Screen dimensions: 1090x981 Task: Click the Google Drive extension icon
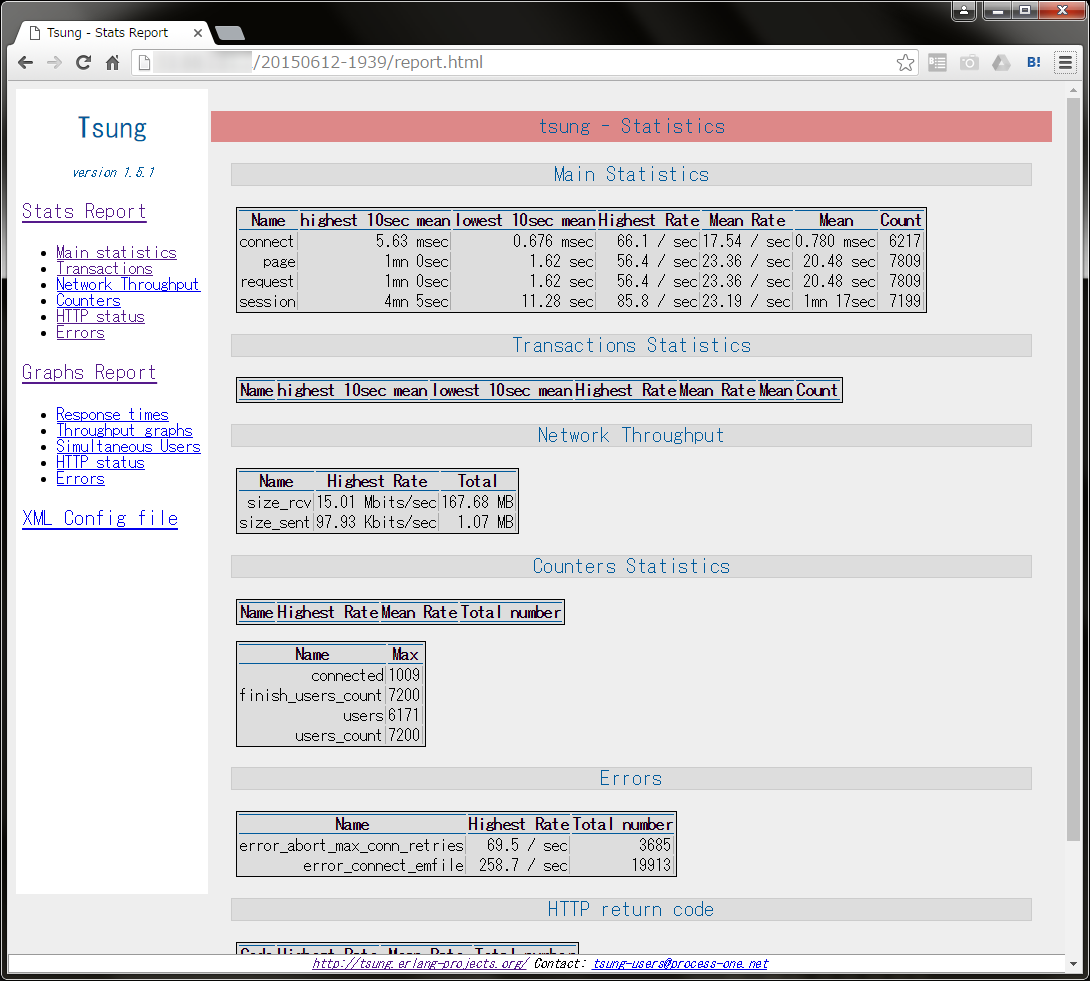pyautogui.click(x=1001, y=63)
